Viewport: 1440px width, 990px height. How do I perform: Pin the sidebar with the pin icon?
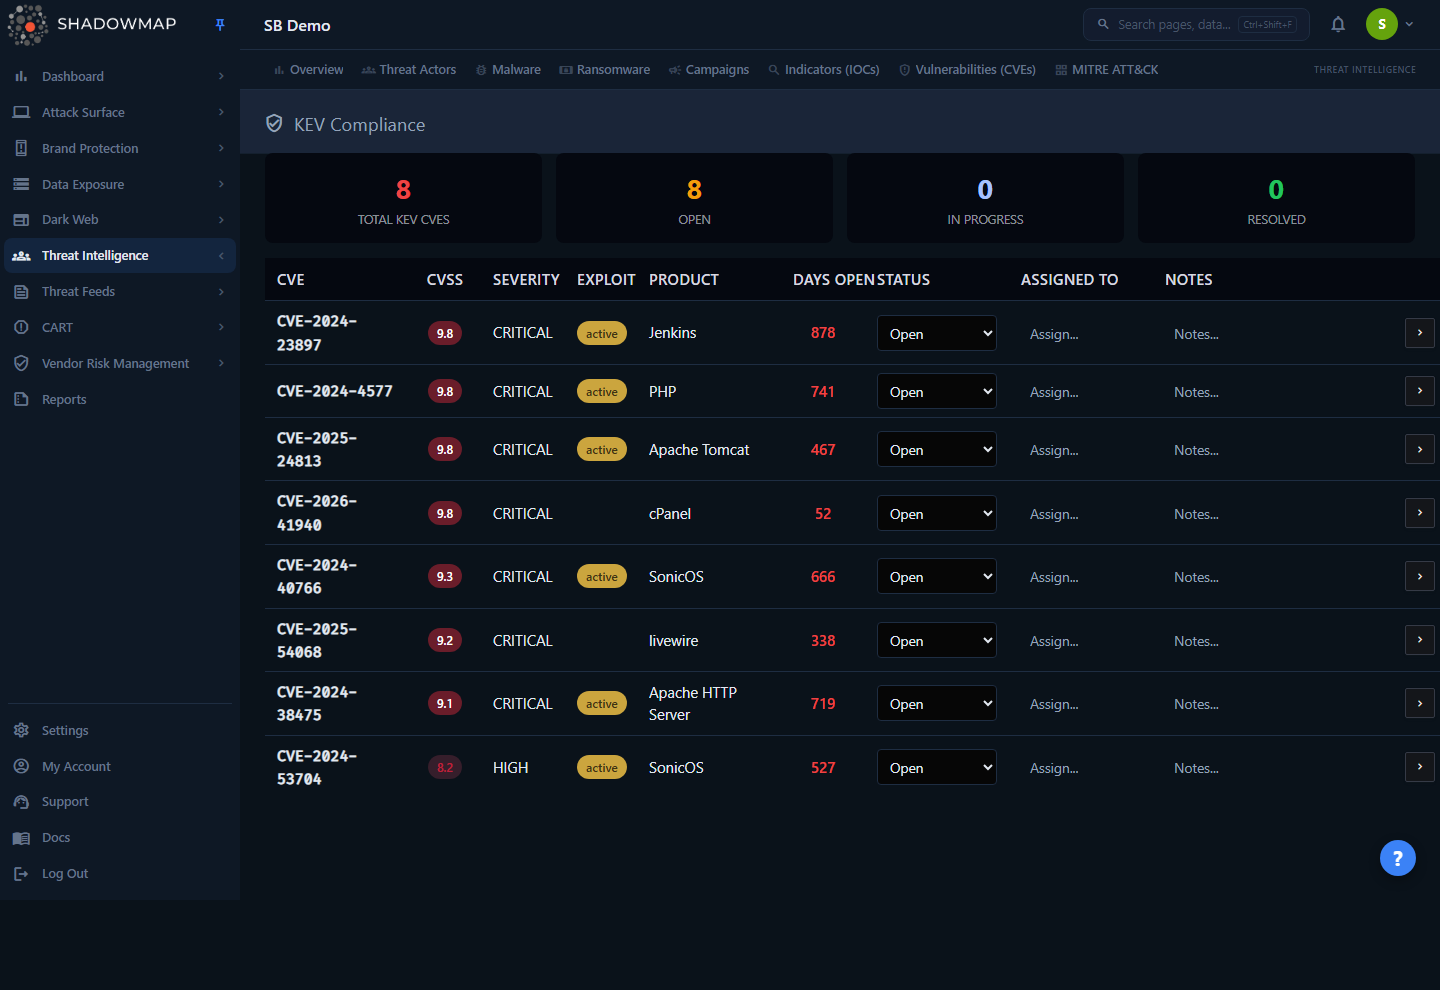(220, 25)
